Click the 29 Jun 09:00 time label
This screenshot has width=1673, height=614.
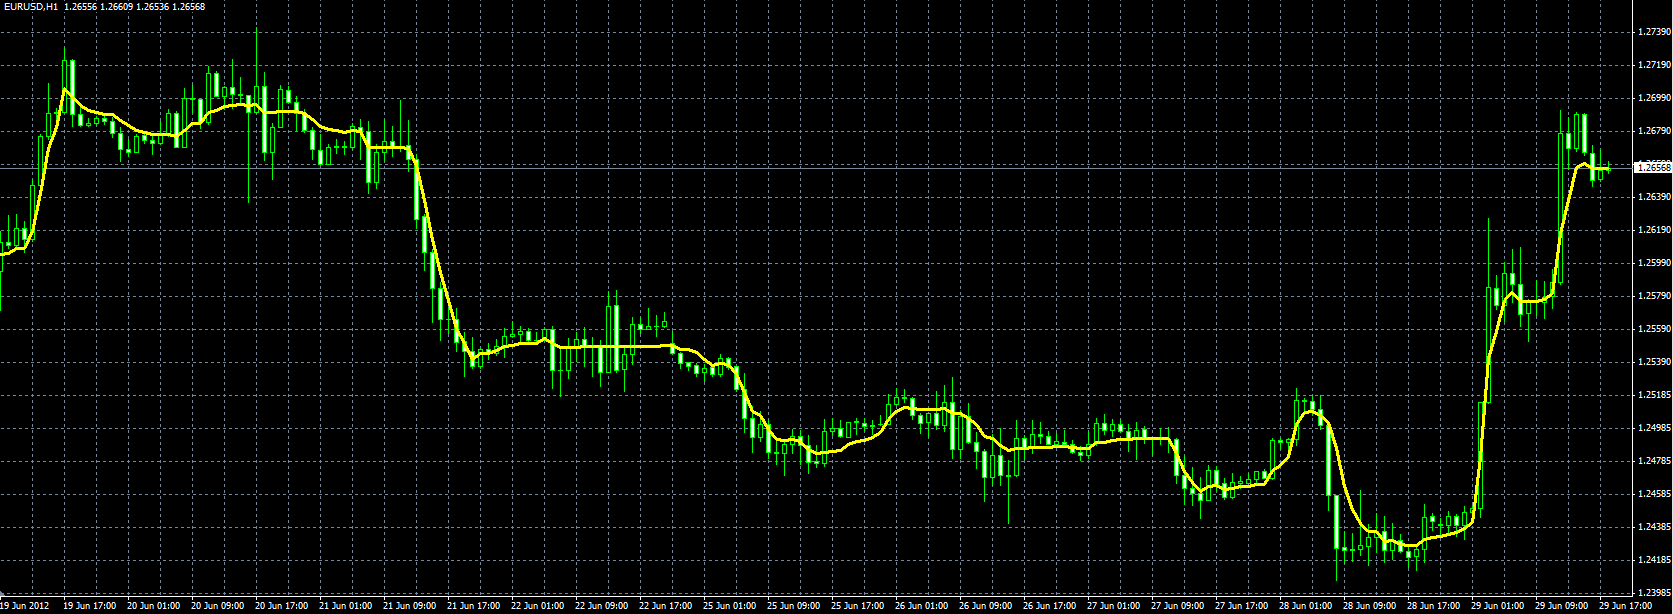(x=1561, y=606)
